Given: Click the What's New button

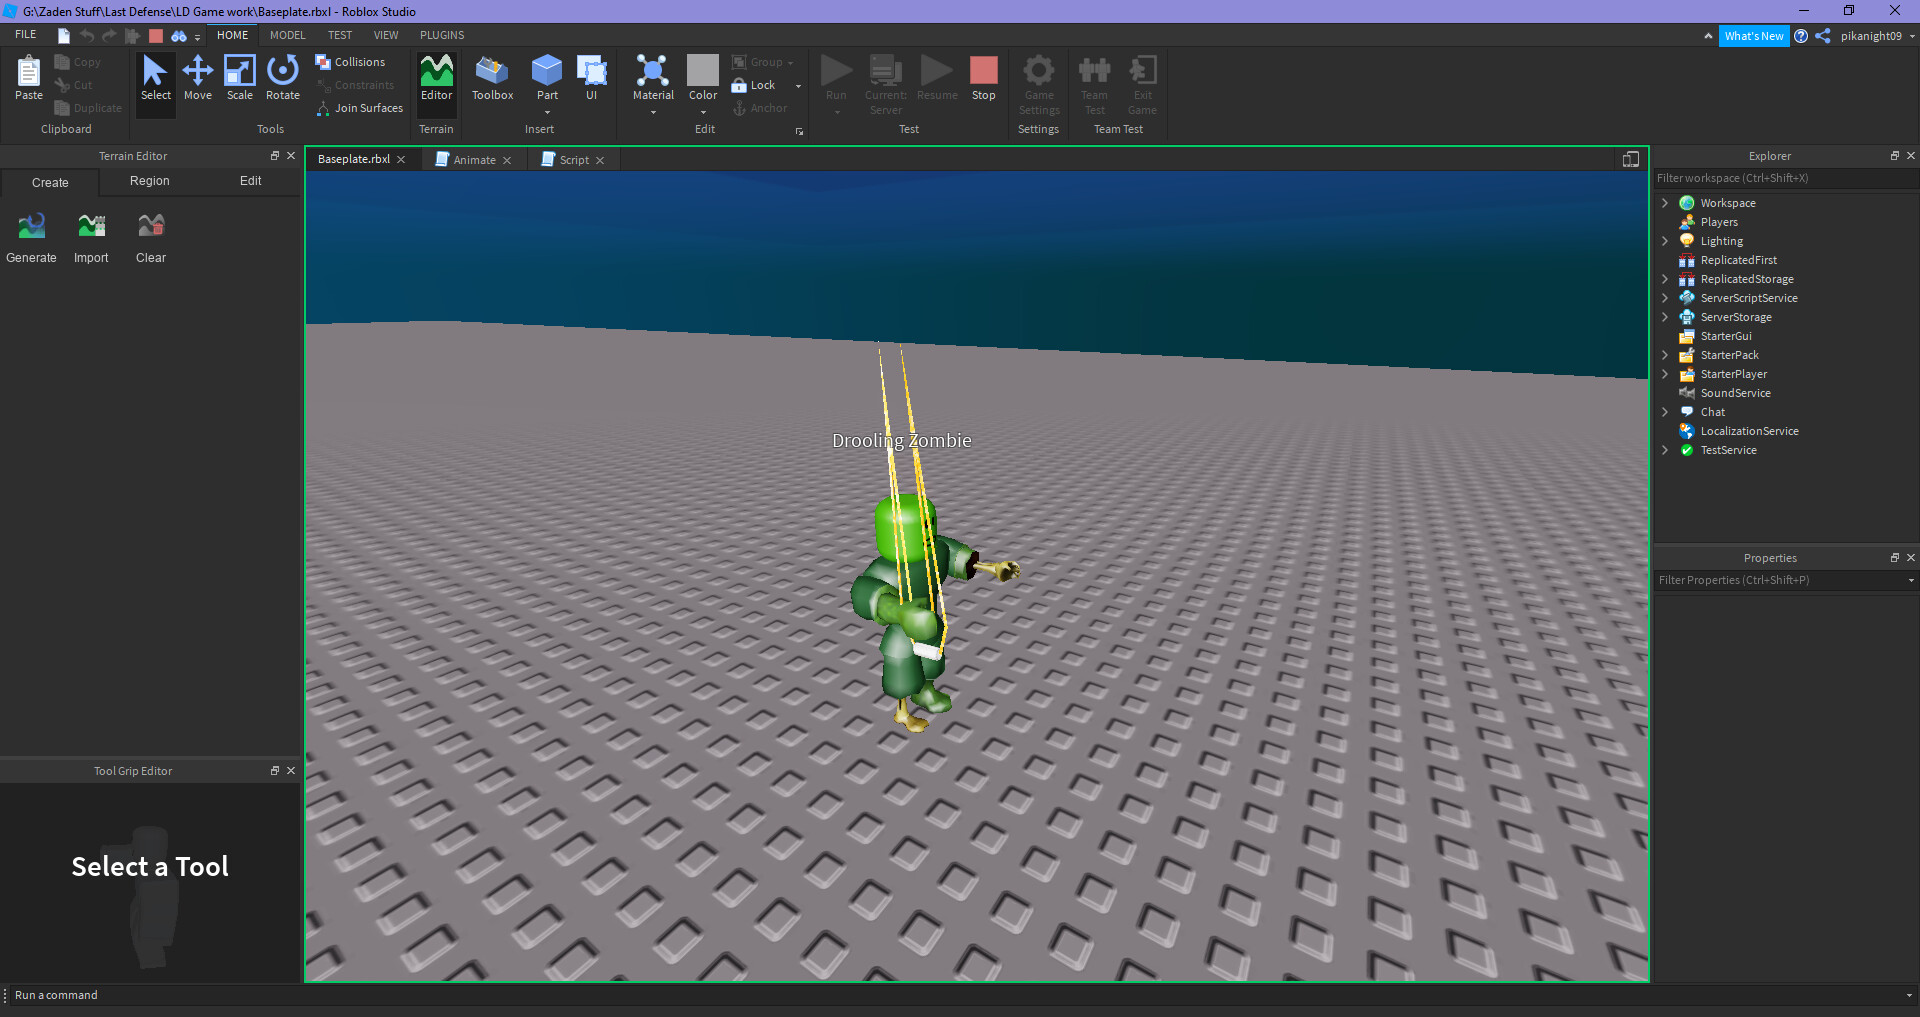Looking at the screenshot, I should point(1754,35).
